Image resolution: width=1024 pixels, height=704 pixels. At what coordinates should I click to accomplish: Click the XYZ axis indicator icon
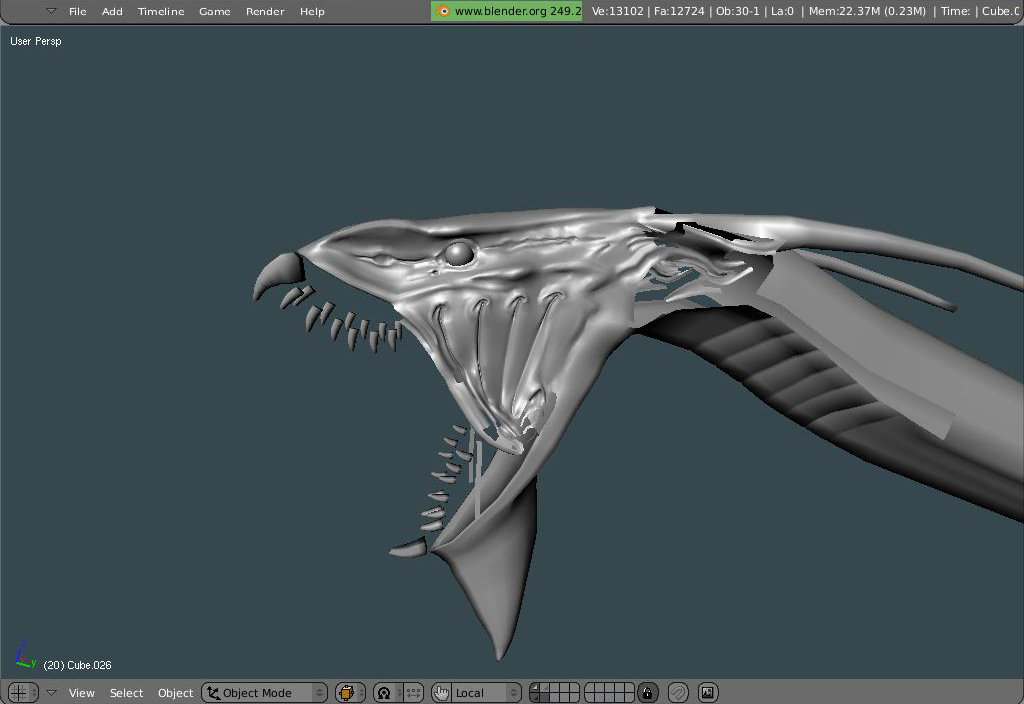coord(25,654)
